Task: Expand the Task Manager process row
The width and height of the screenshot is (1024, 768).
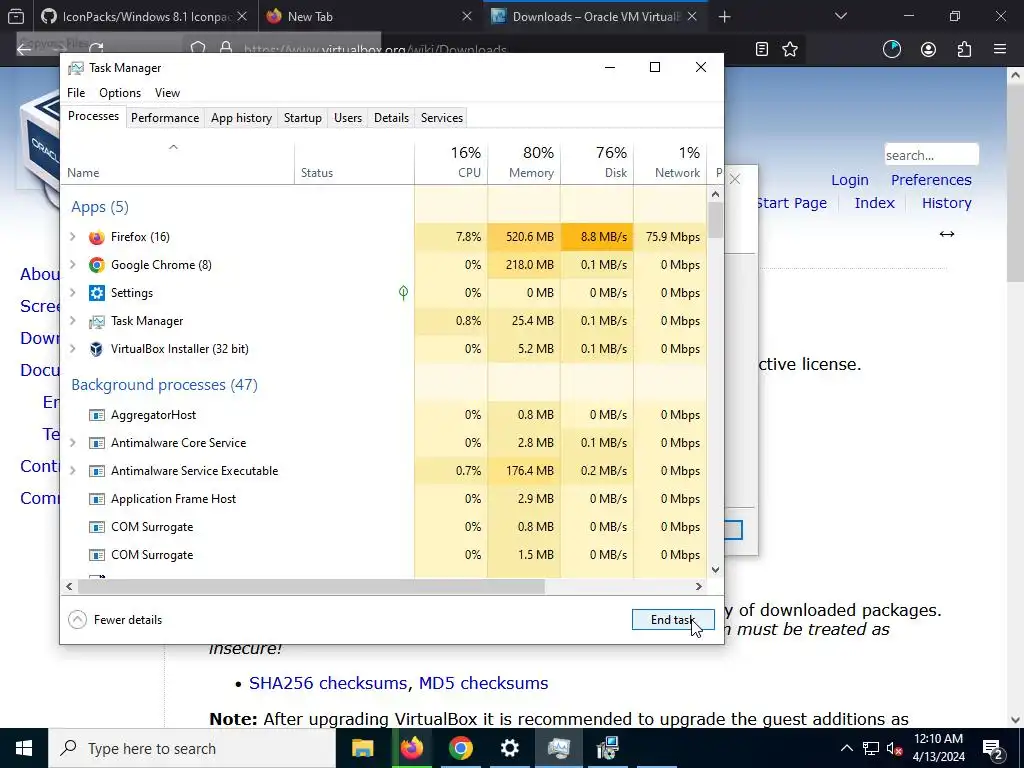Action: (x=73, y=321)
